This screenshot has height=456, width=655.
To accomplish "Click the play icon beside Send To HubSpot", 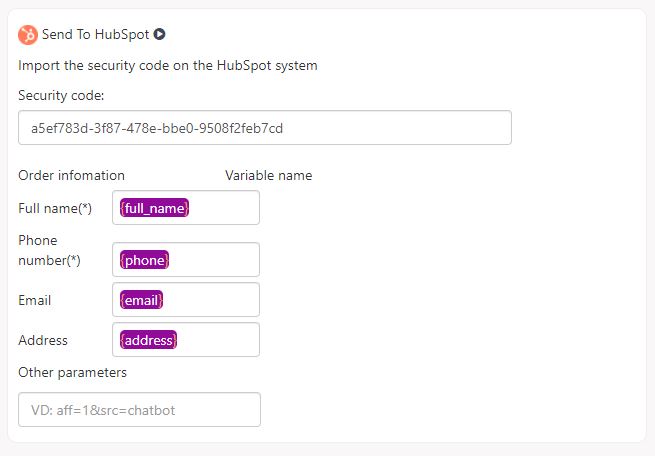I will click(x=159, y=34).
